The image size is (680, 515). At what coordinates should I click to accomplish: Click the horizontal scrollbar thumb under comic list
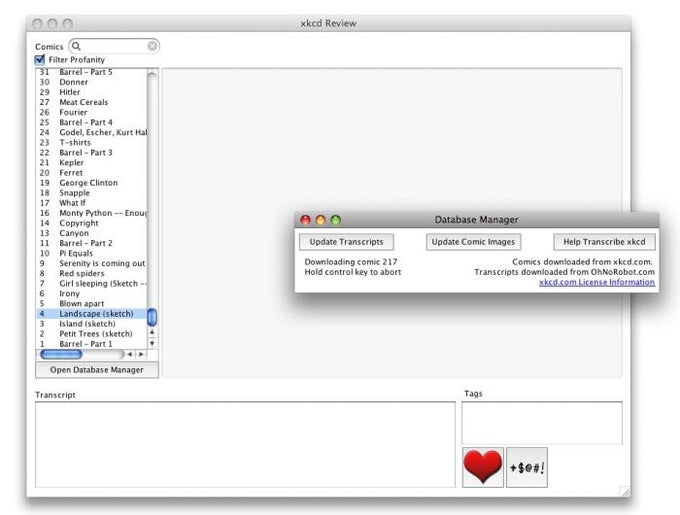(61, 354)
